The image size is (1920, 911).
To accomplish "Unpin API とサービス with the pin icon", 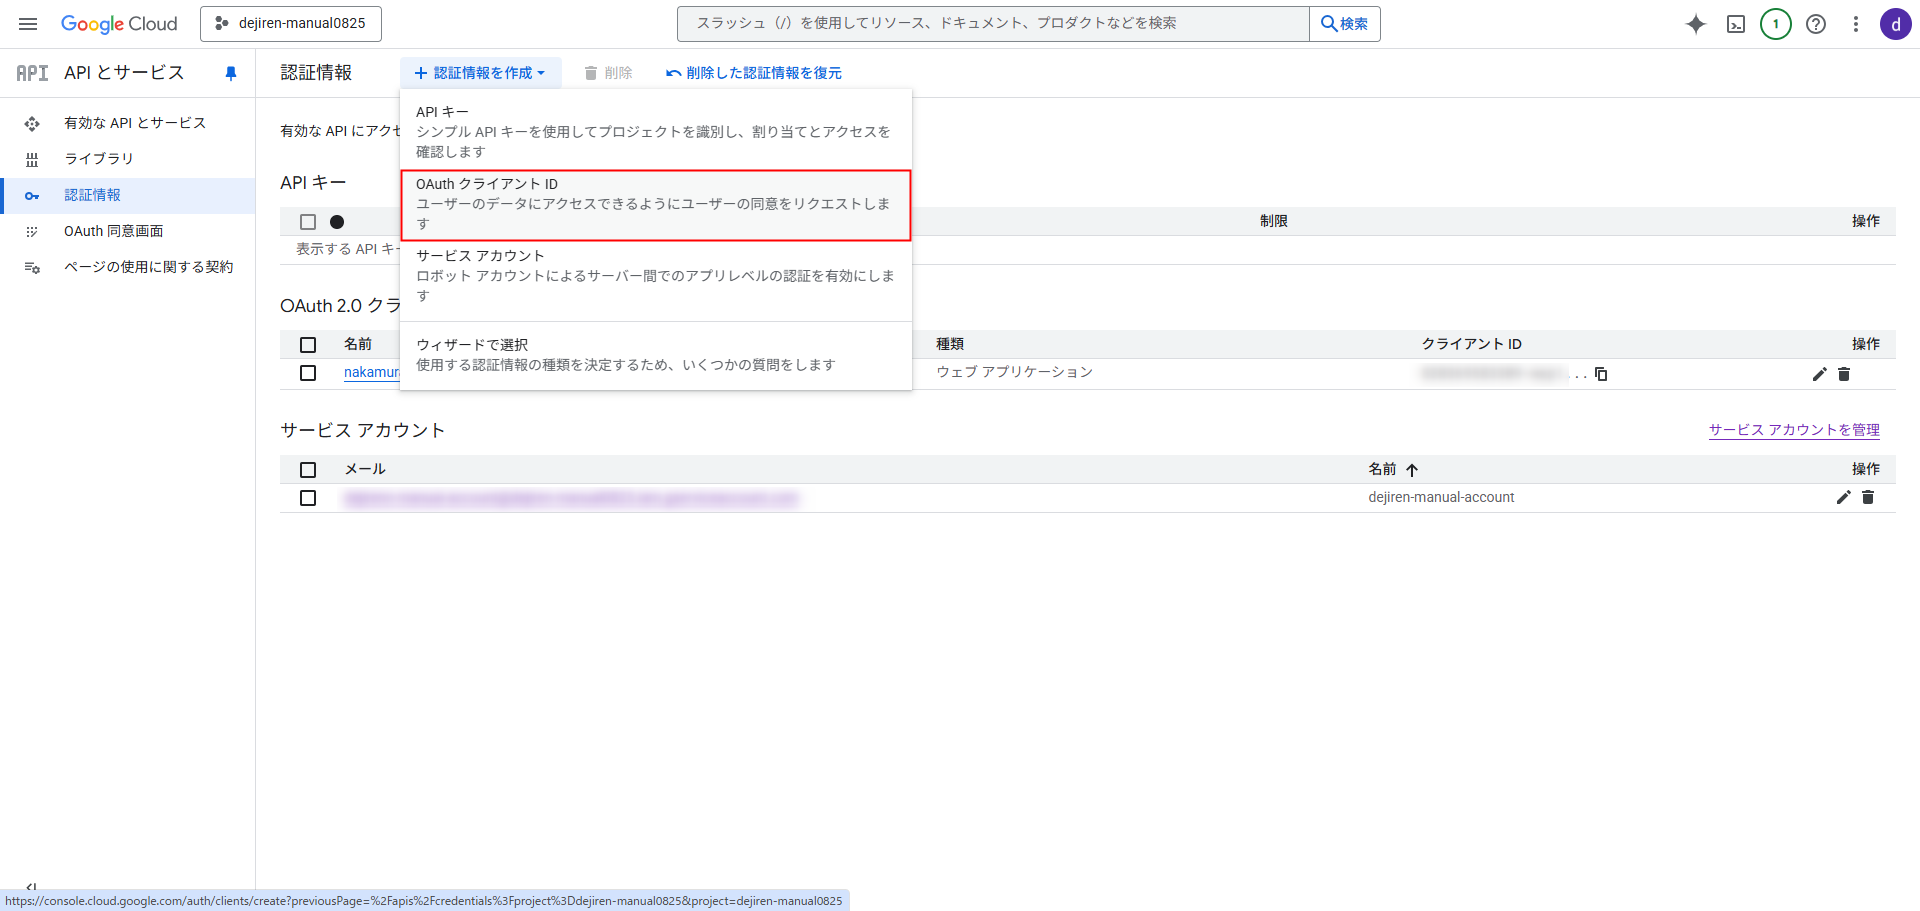I will pos(231,73).
